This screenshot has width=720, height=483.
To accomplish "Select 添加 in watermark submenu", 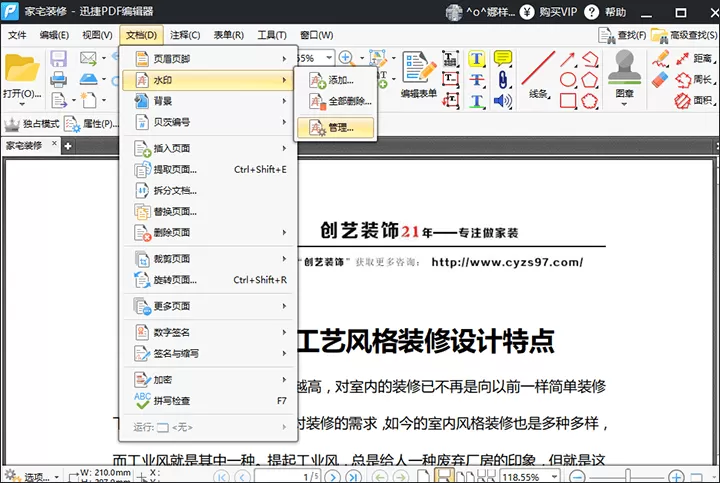I will pyautogui.click(x=335, y=80).
